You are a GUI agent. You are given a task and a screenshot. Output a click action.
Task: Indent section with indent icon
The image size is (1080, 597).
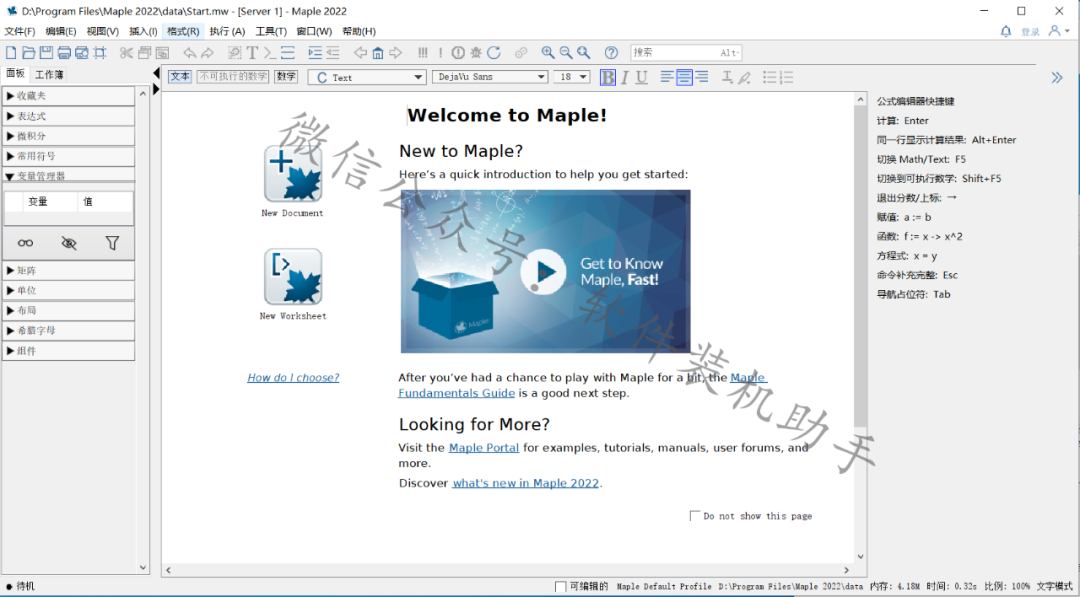point(315,52)
